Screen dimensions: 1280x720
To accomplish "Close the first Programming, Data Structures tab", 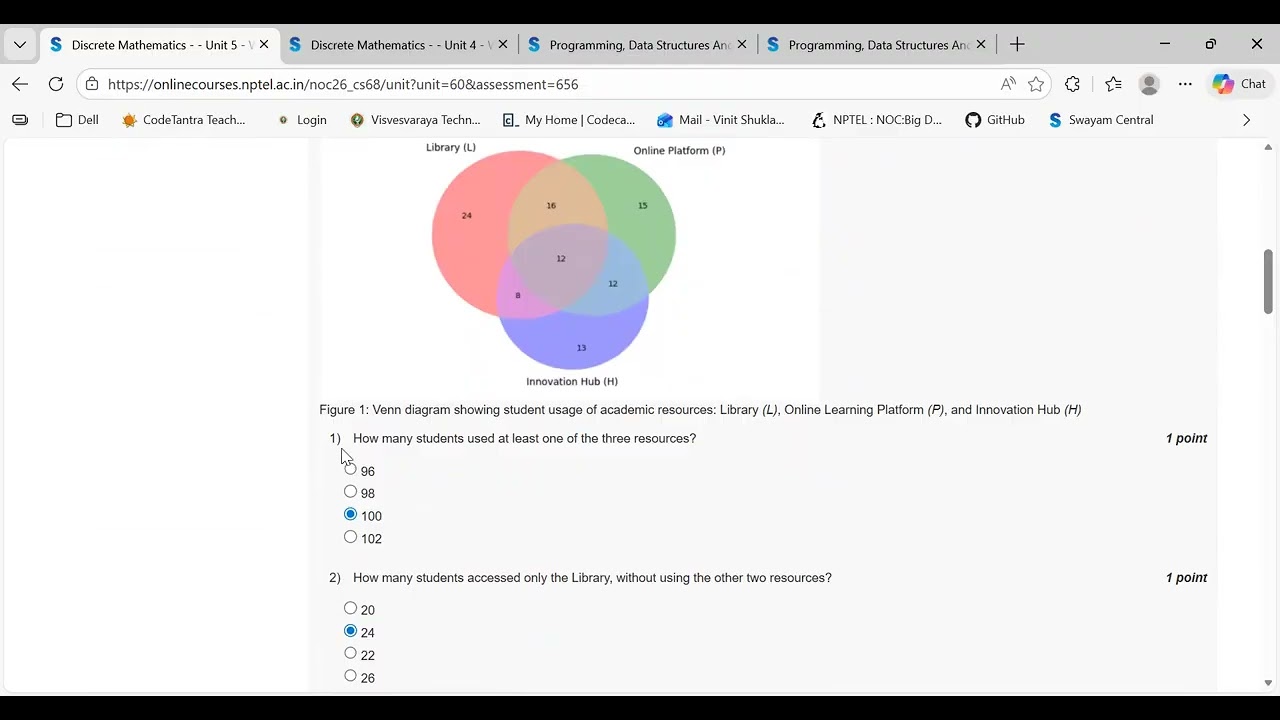I will [742, 45].
